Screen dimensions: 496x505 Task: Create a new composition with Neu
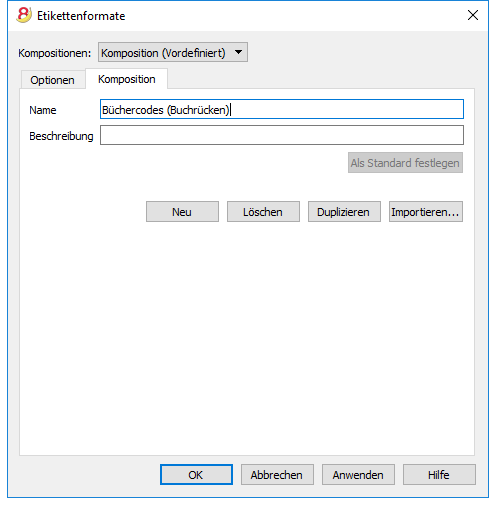[x=182, y=212]
